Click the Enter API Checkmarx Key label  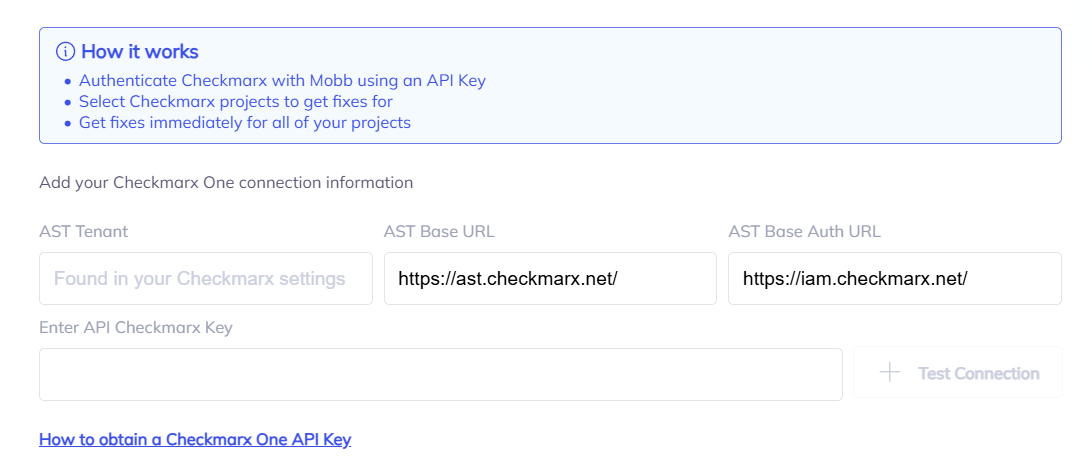[x=136, y=328]
